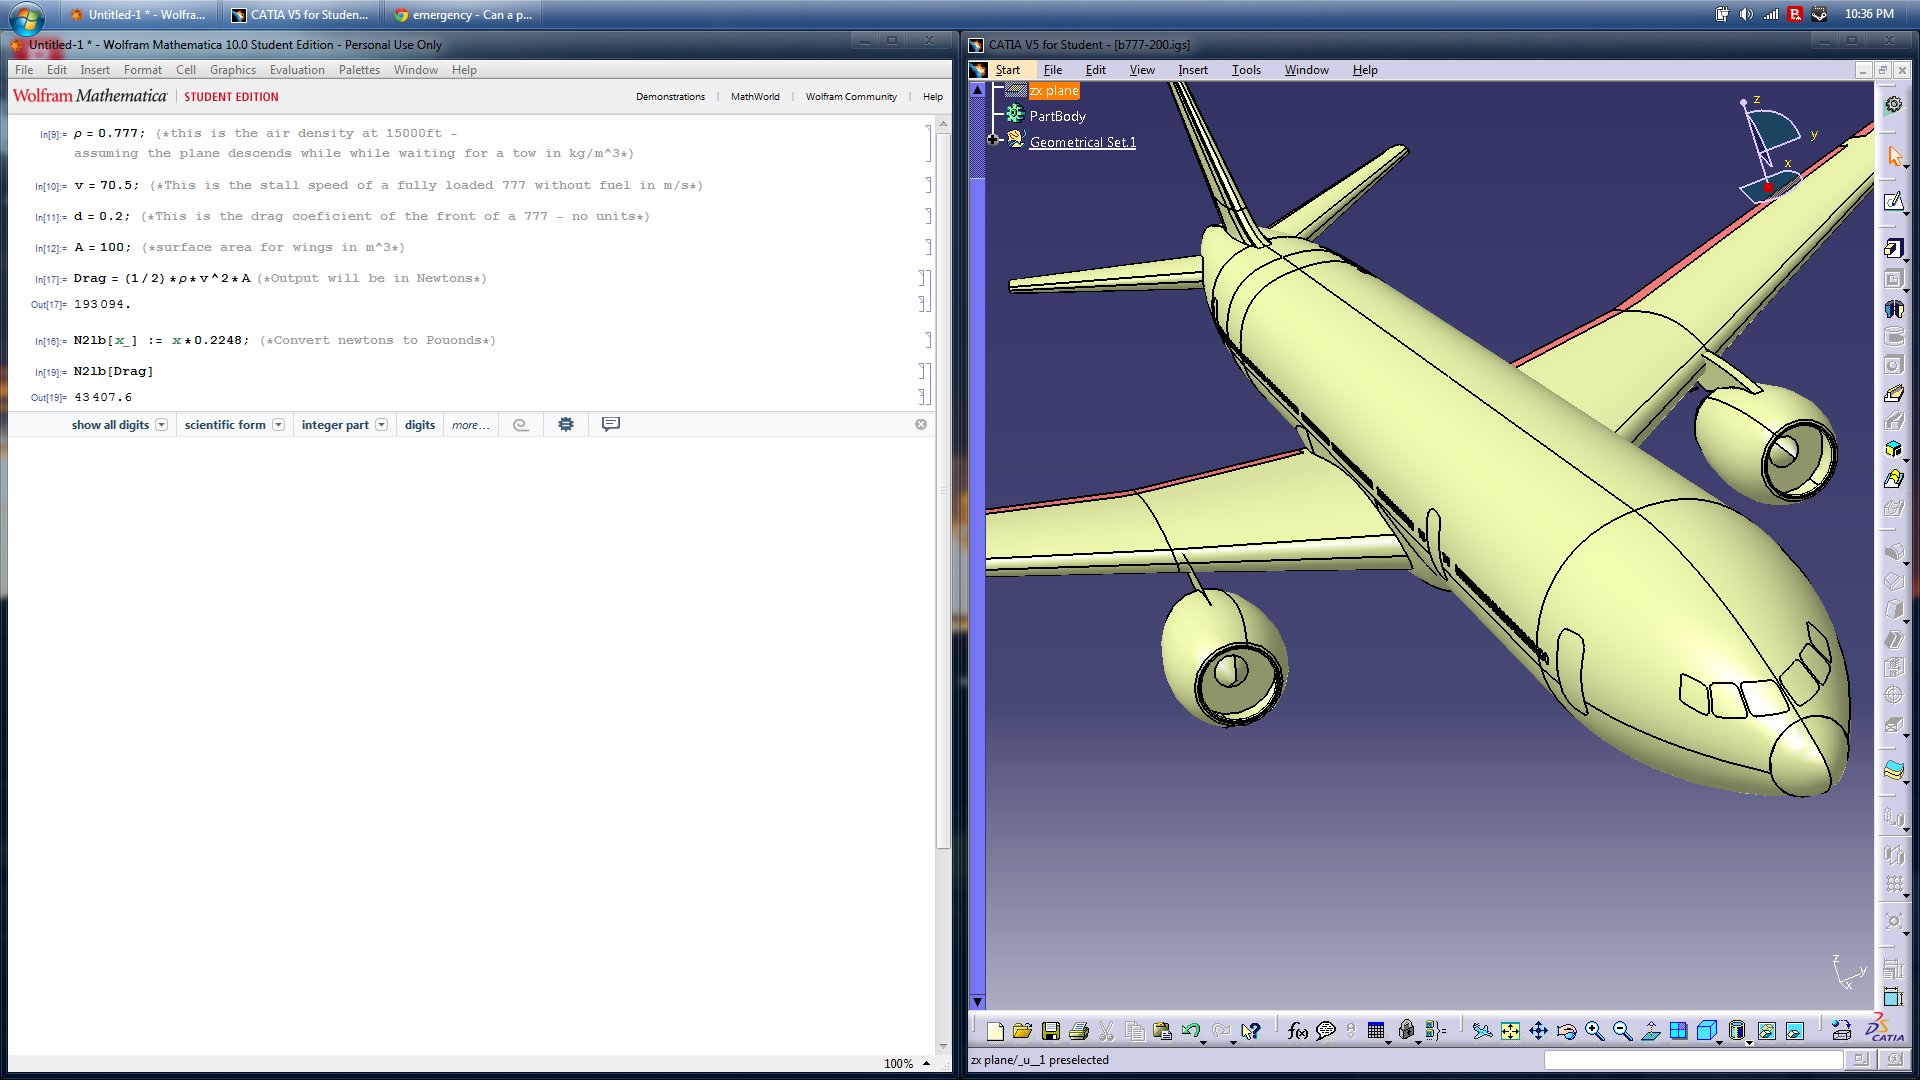Select the Tools menu in CATIA
The image size is (1920, 1080).
pyautogui.click(x=1245, y=69)
